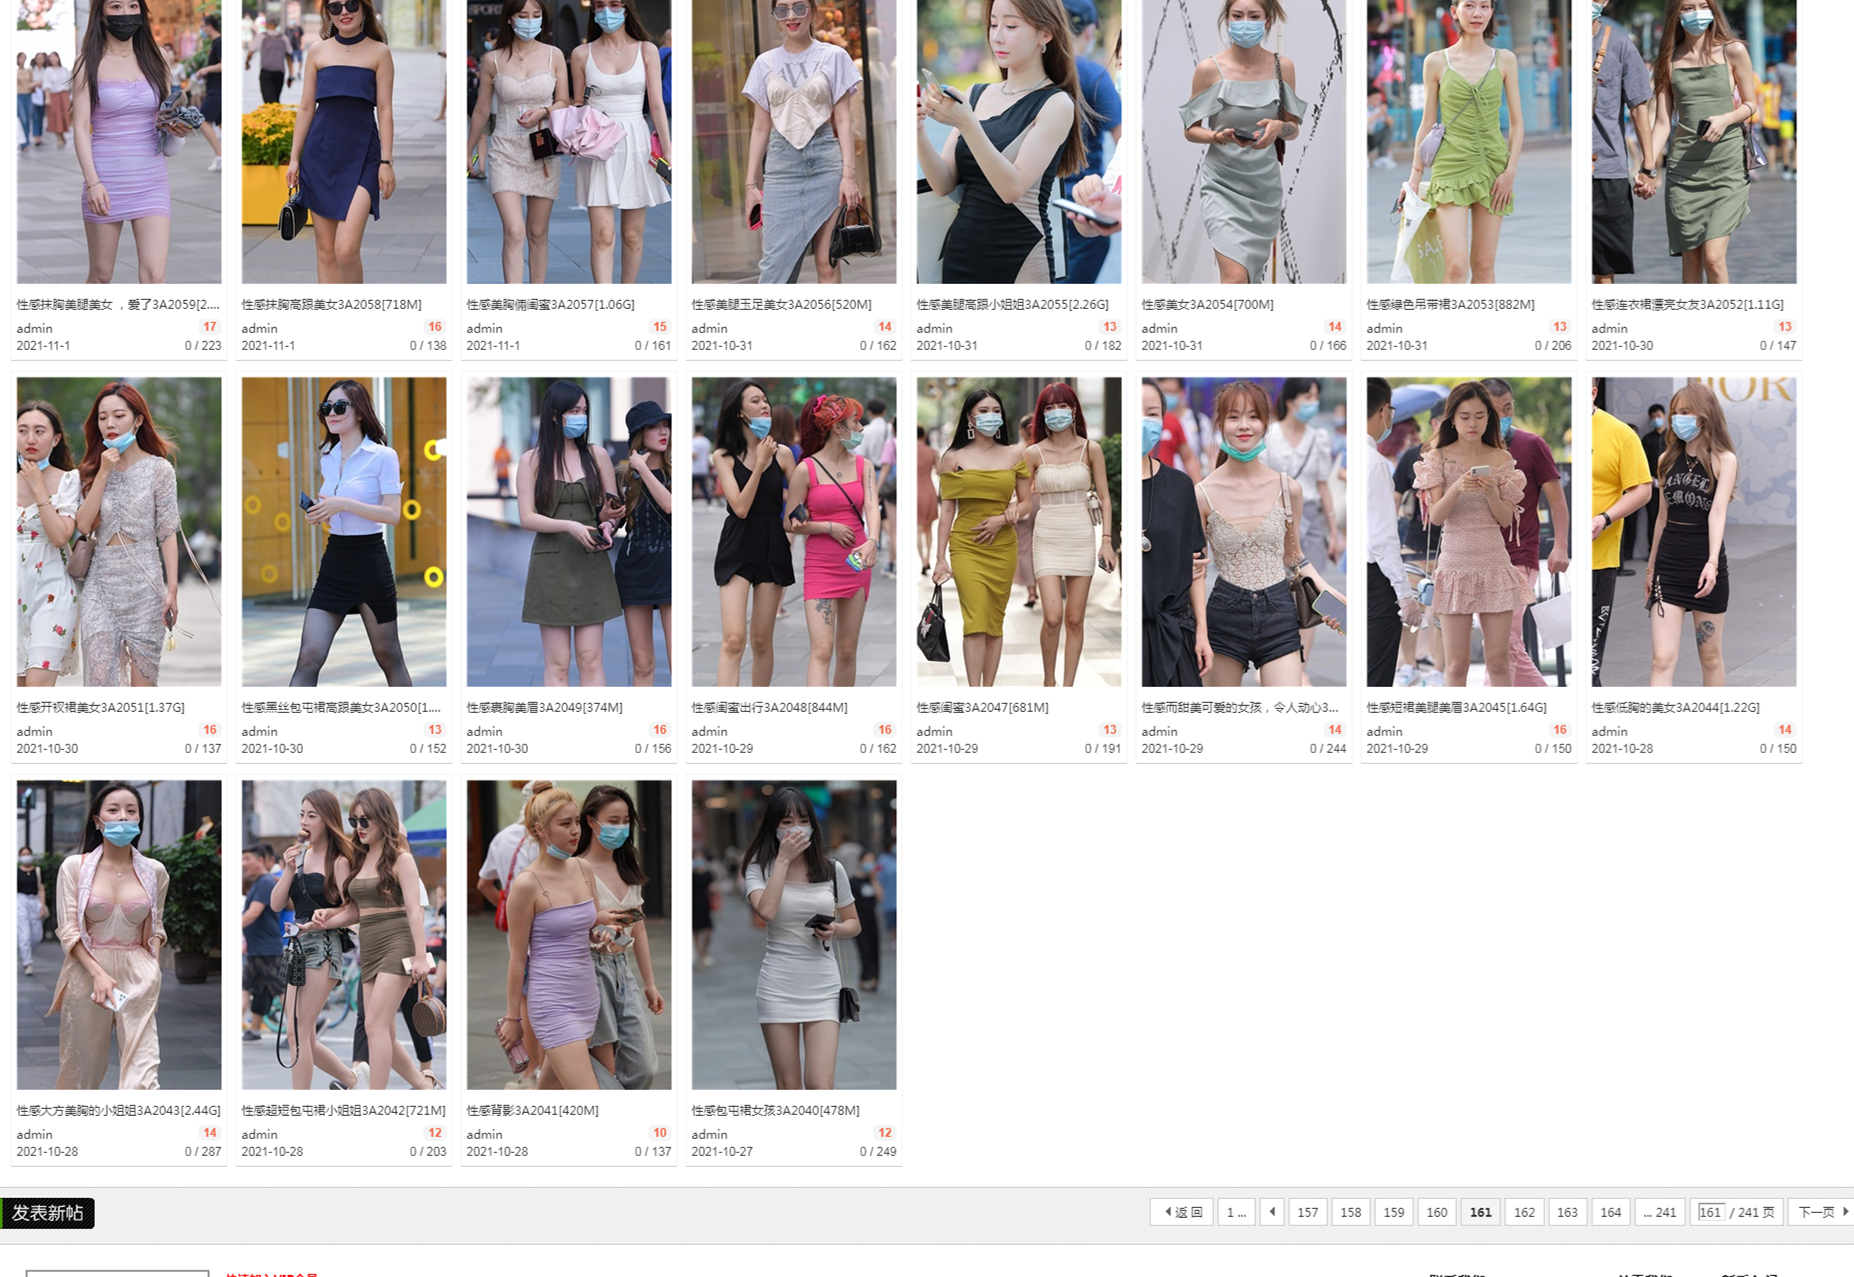This screenshot has height=1277, width=1854.
Task: Click admin author under post 3A2044
Action: click(1610, 731)
